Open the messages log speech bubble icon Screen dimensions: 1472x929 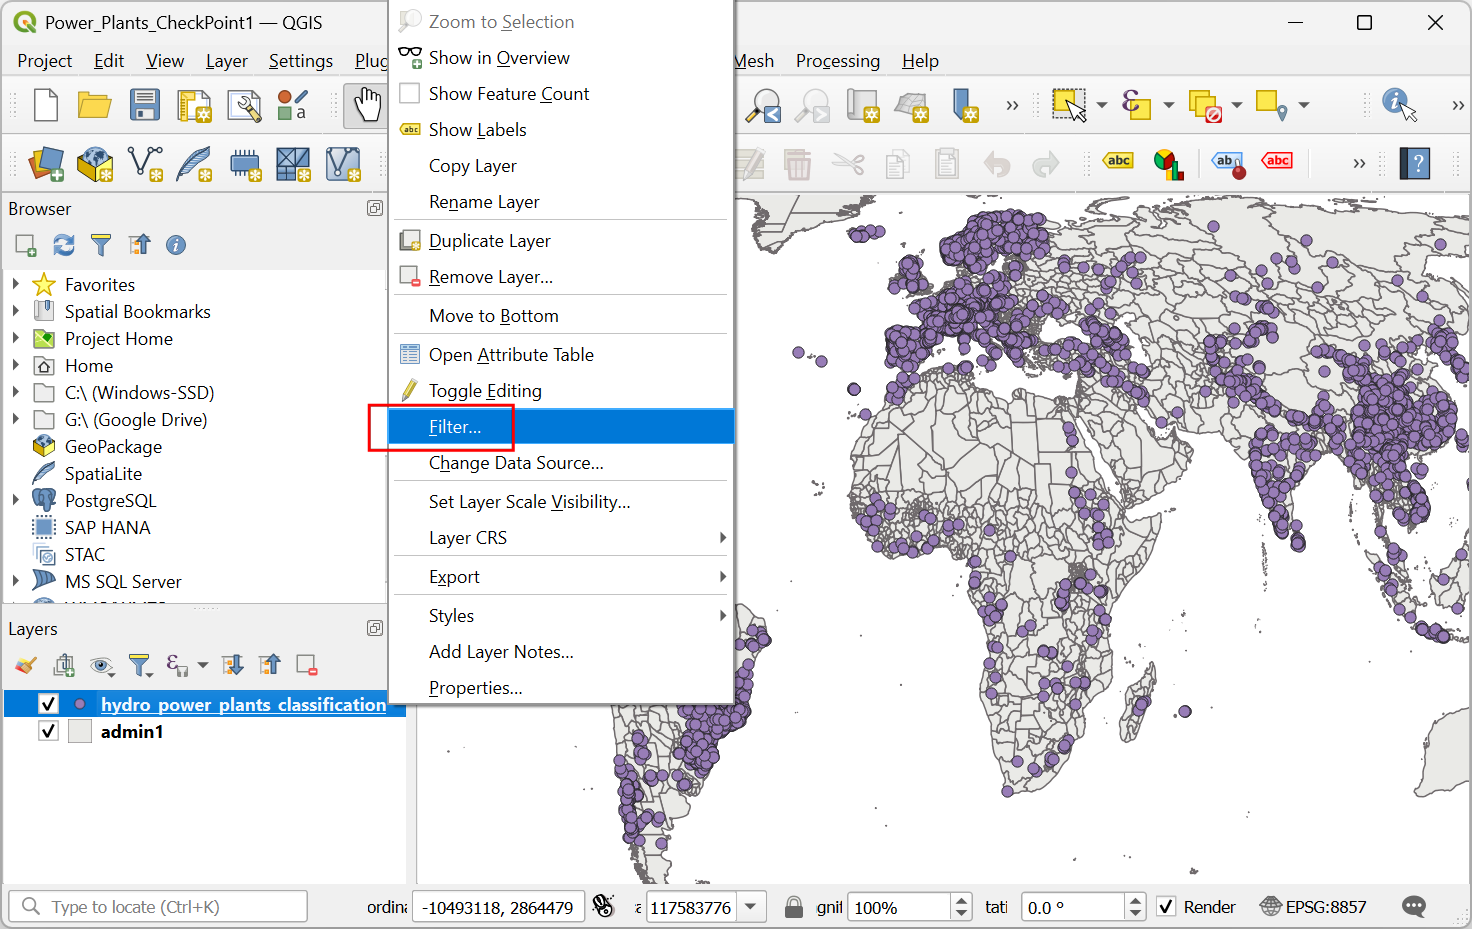[1414, 907]
